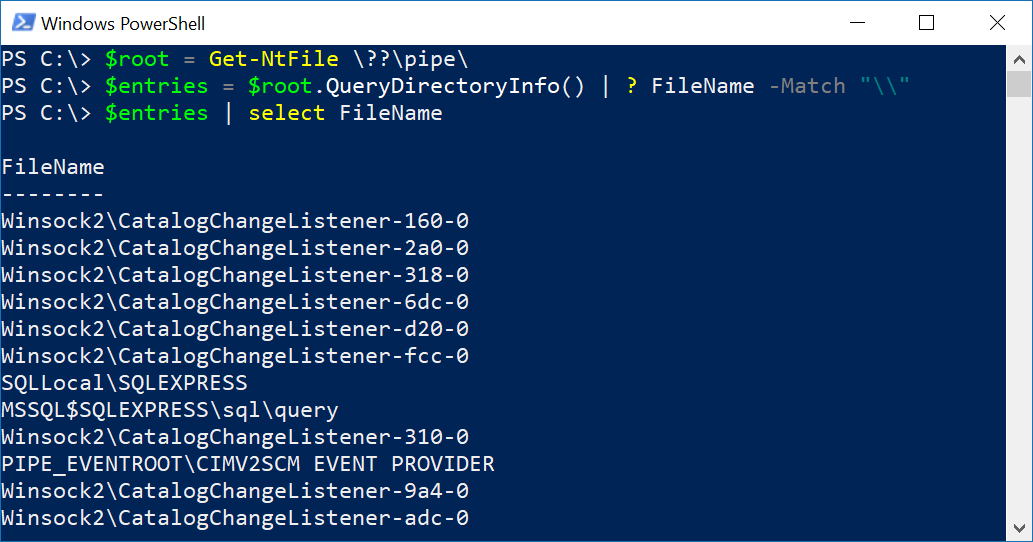This screenshot has width=1033, height=542.
Task: Click the SQLLocal\SQLEXPRESS output line
Action: pyautogui.click(x=125, y=383)
